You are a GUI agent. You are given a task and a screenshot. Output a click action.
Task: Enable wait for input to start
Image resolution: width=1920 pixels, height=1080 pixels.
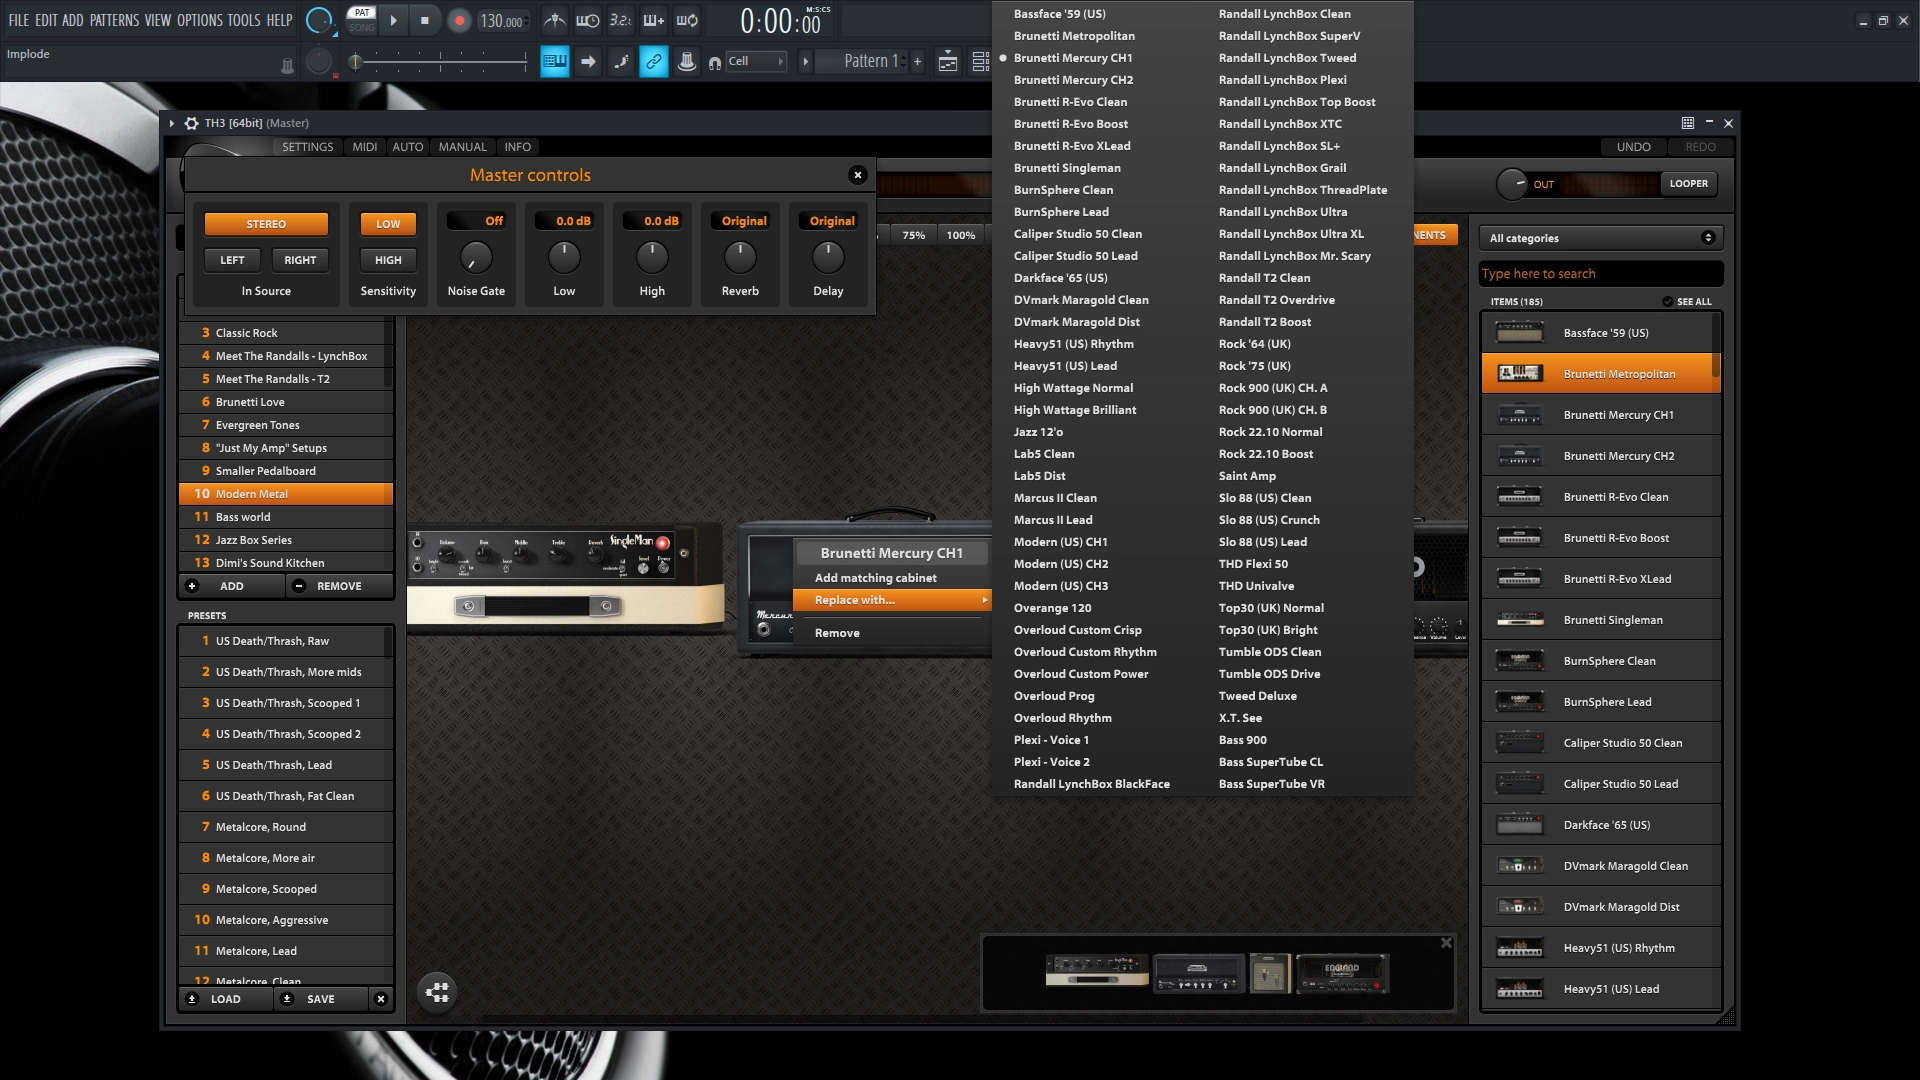click(587, 20)
